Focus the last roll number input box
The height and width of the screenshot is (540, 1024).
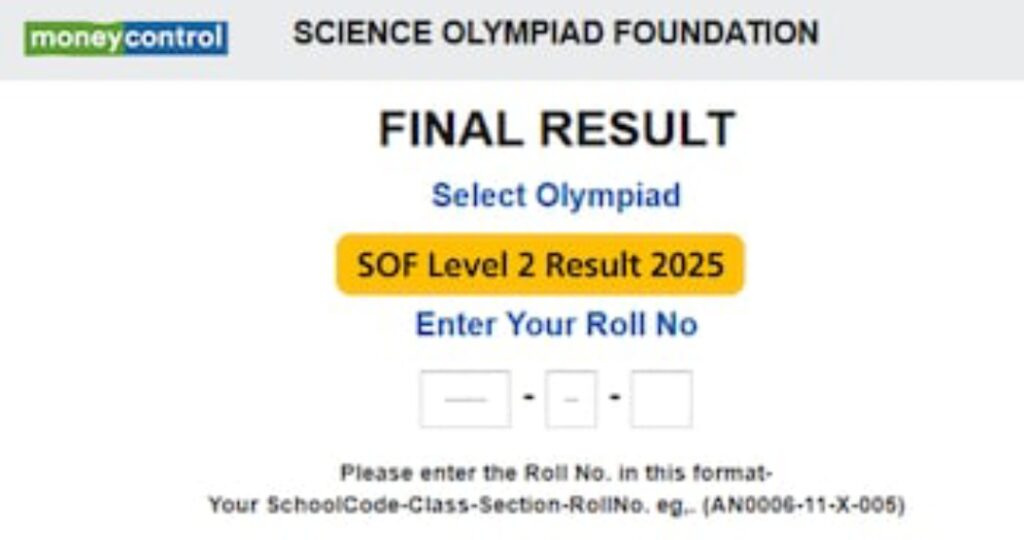click(x=661, y=399)
